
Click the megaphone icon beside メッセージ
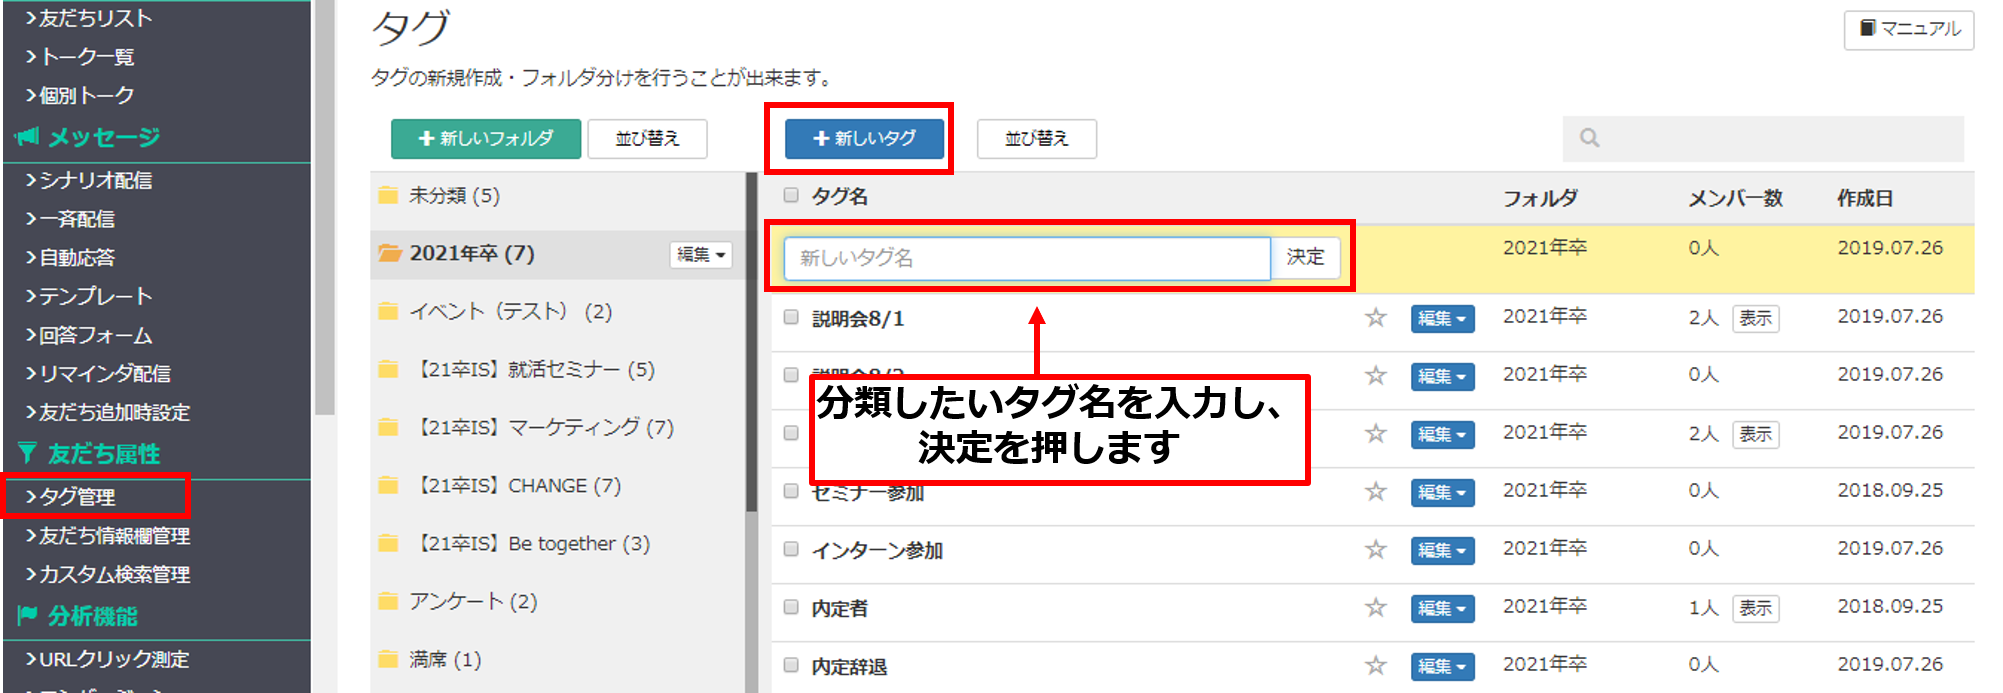coord(27,137)
